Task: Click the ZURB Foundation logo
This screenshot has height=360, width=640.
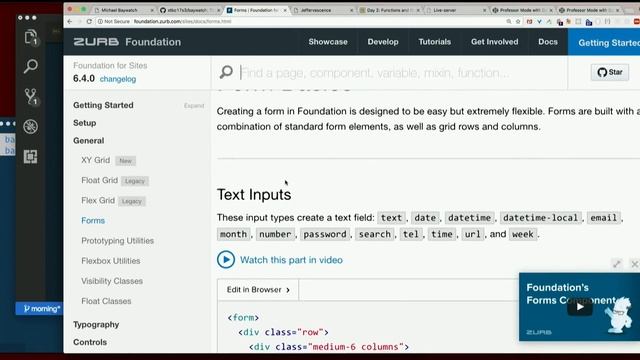Action: coord(127,42)
